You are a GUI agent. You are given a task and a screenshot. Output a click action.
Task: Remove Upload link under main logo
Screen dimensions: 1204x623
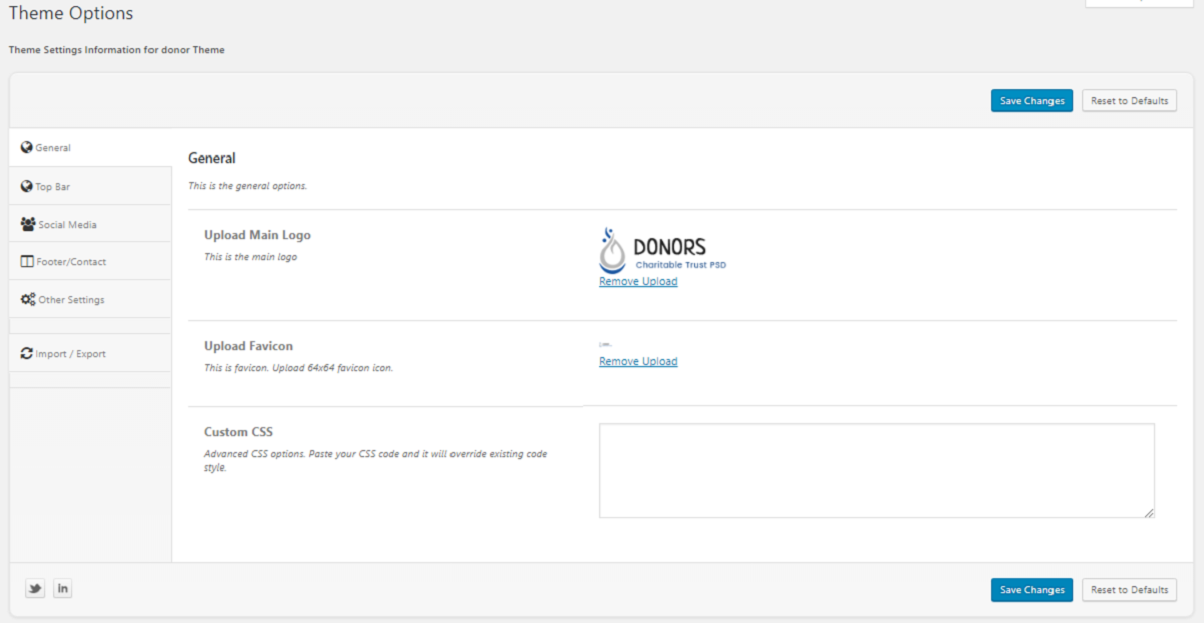click(638, 282)
